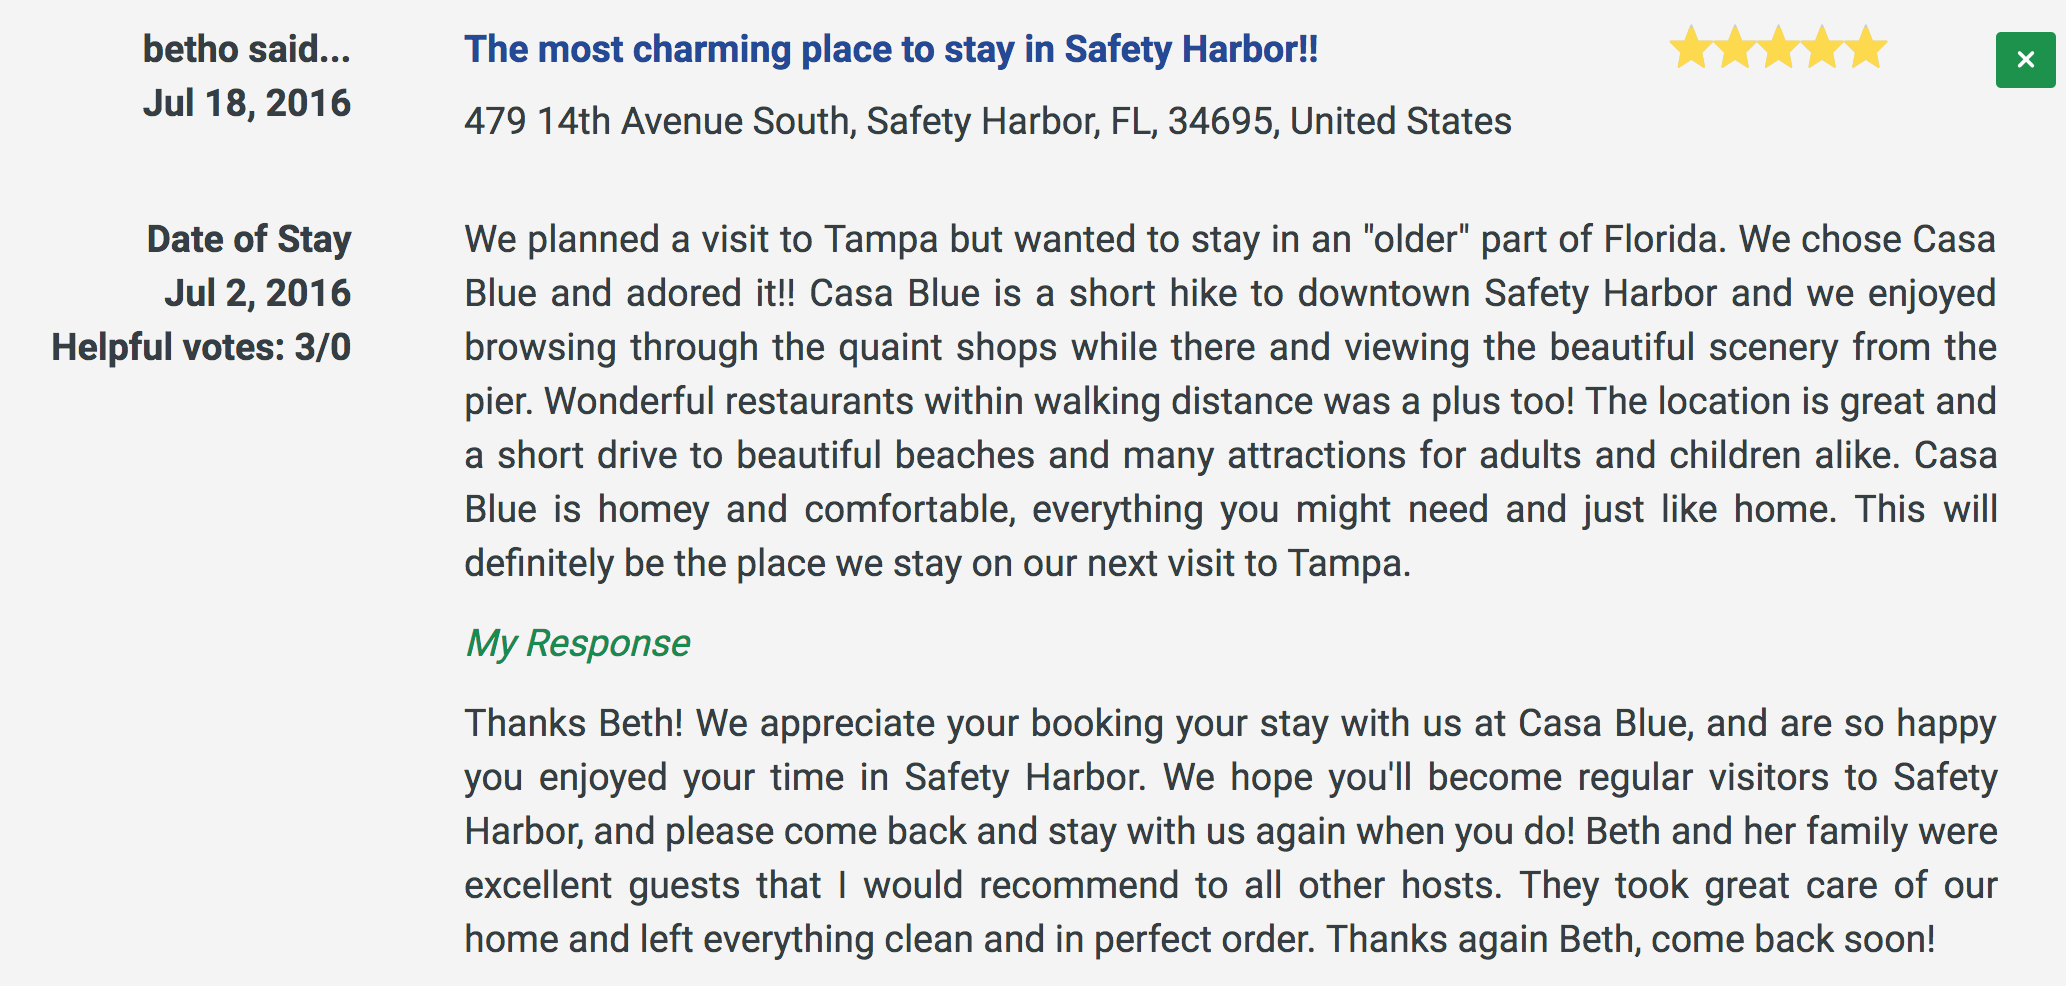Click the stay date Jul 2, 2016
Viewport: 2066px width, 986px height.
258,293
